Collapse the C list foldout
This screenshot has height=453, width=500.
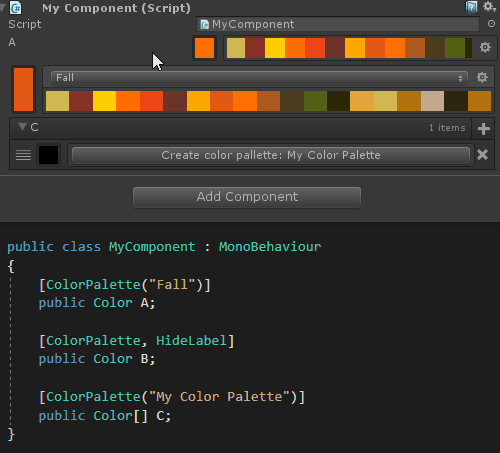22,127
